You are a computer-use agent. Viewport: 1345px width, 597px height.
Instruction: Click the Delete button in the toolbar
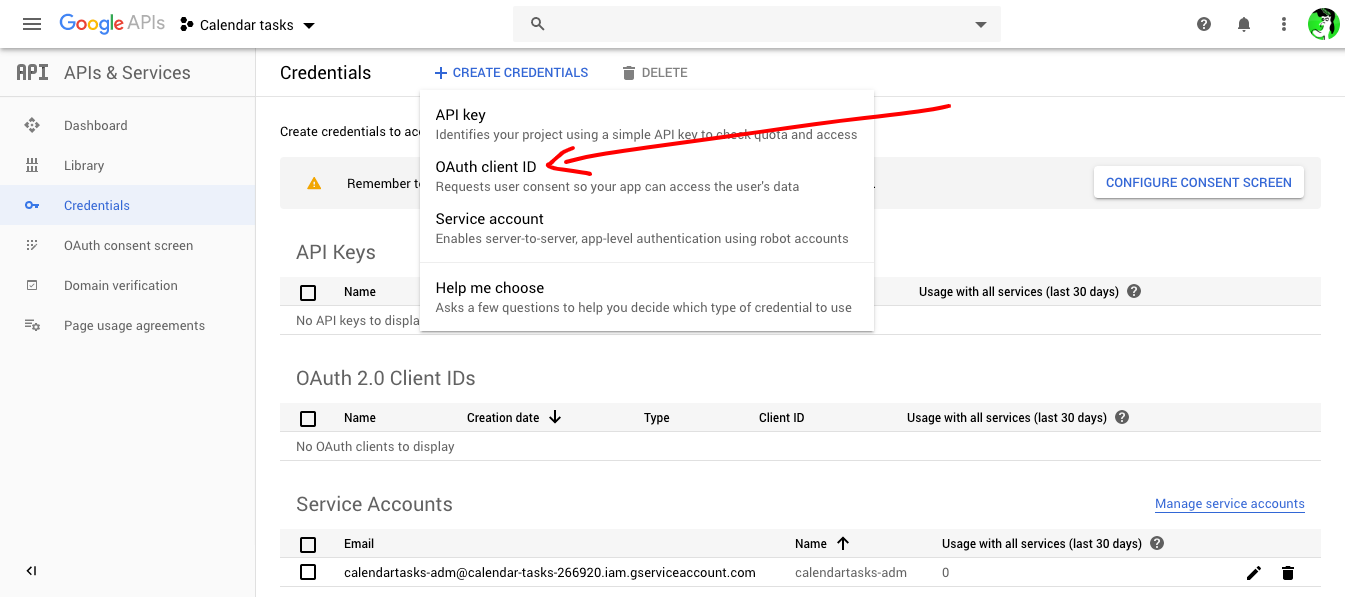click(x=654, y=73)
